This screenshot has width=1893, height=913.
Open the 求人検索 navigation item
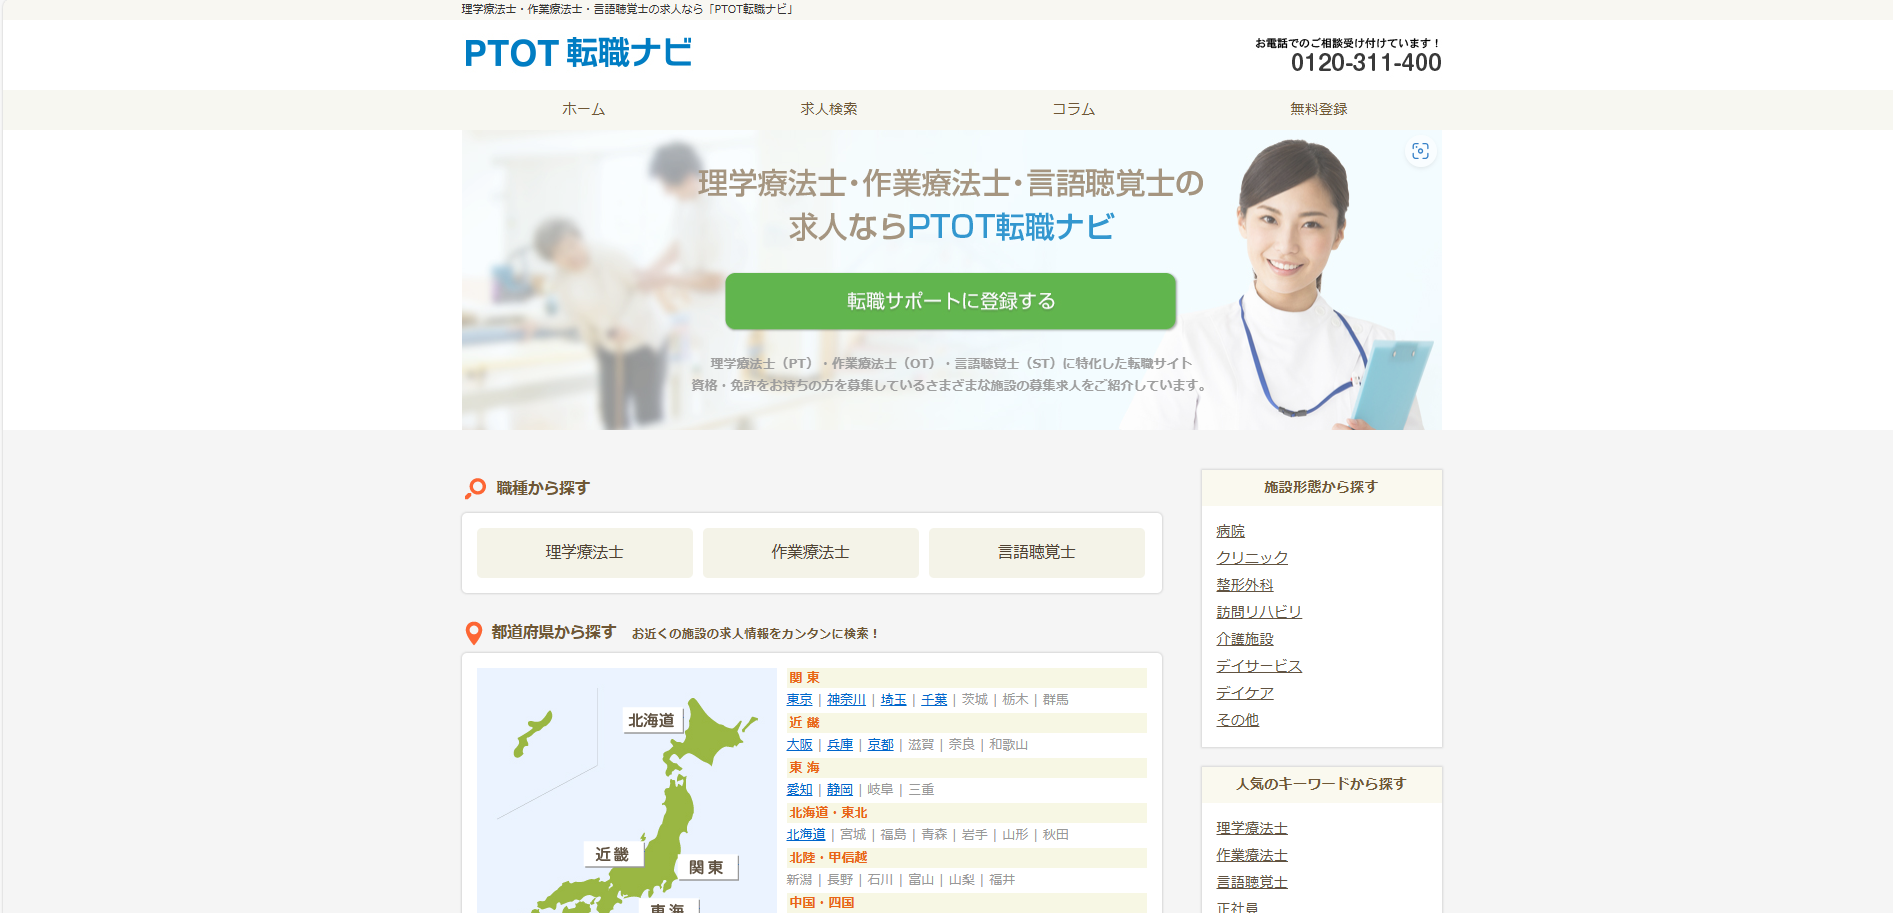(x=829, y=109)
